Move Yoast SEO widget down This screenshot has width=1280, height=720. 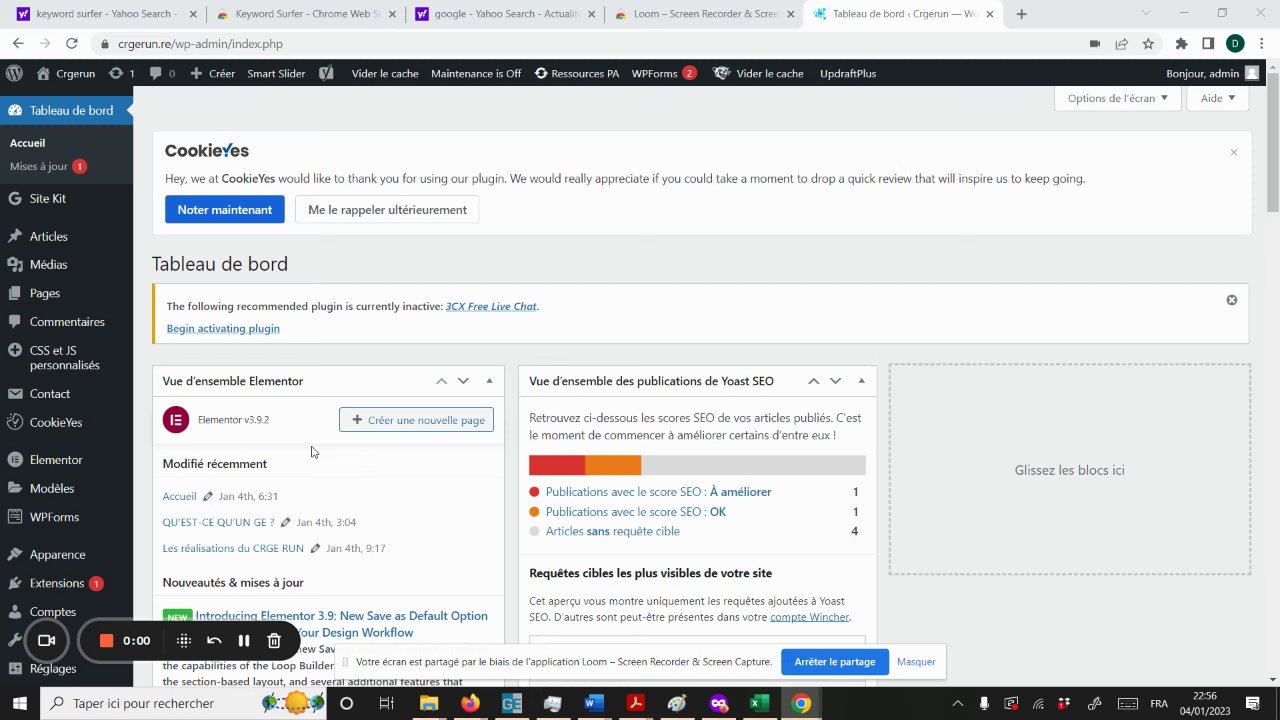pos(835,381)
